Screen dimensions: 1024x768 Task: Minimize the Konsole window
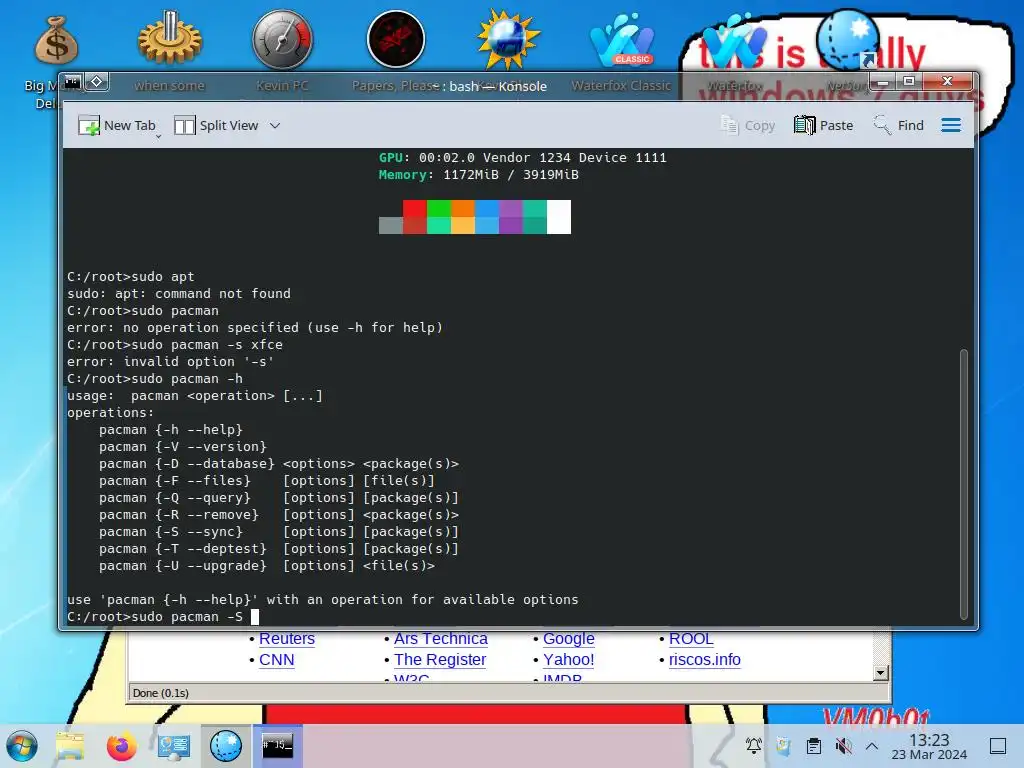tap(883, 82)
